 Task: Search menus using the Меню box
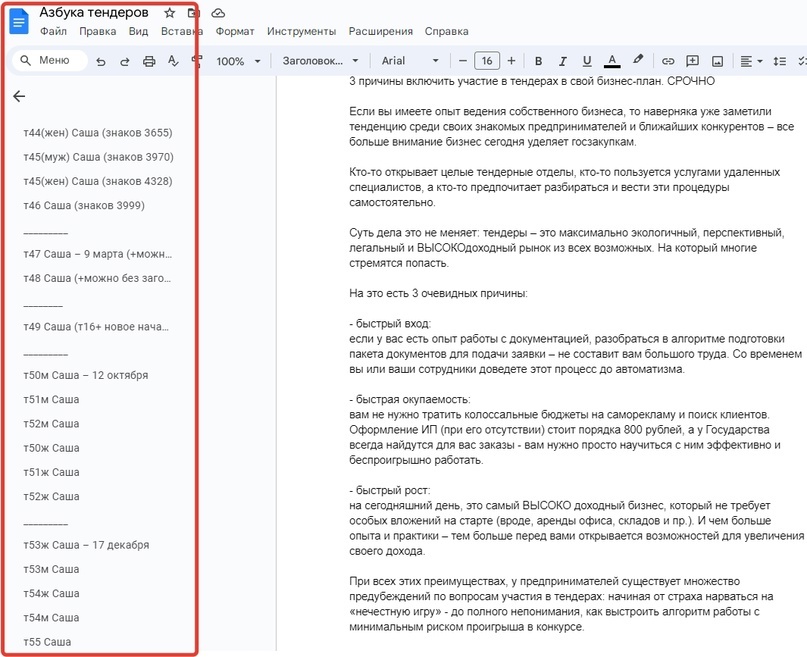[49, 61]
